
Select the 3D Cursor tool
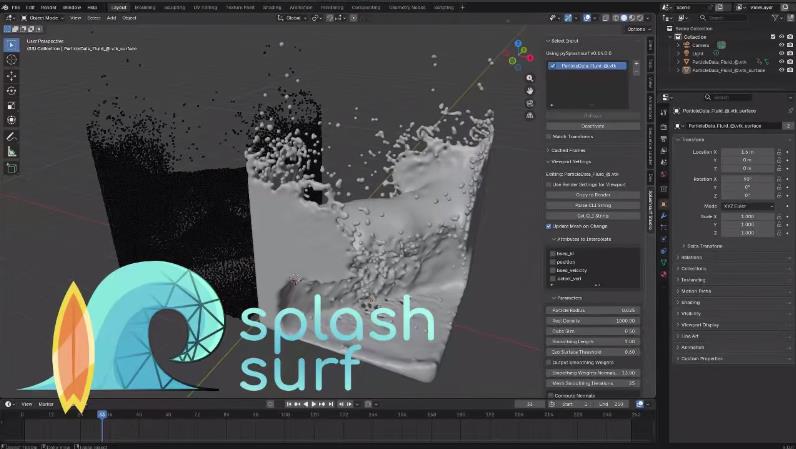[x=11, y=60]
